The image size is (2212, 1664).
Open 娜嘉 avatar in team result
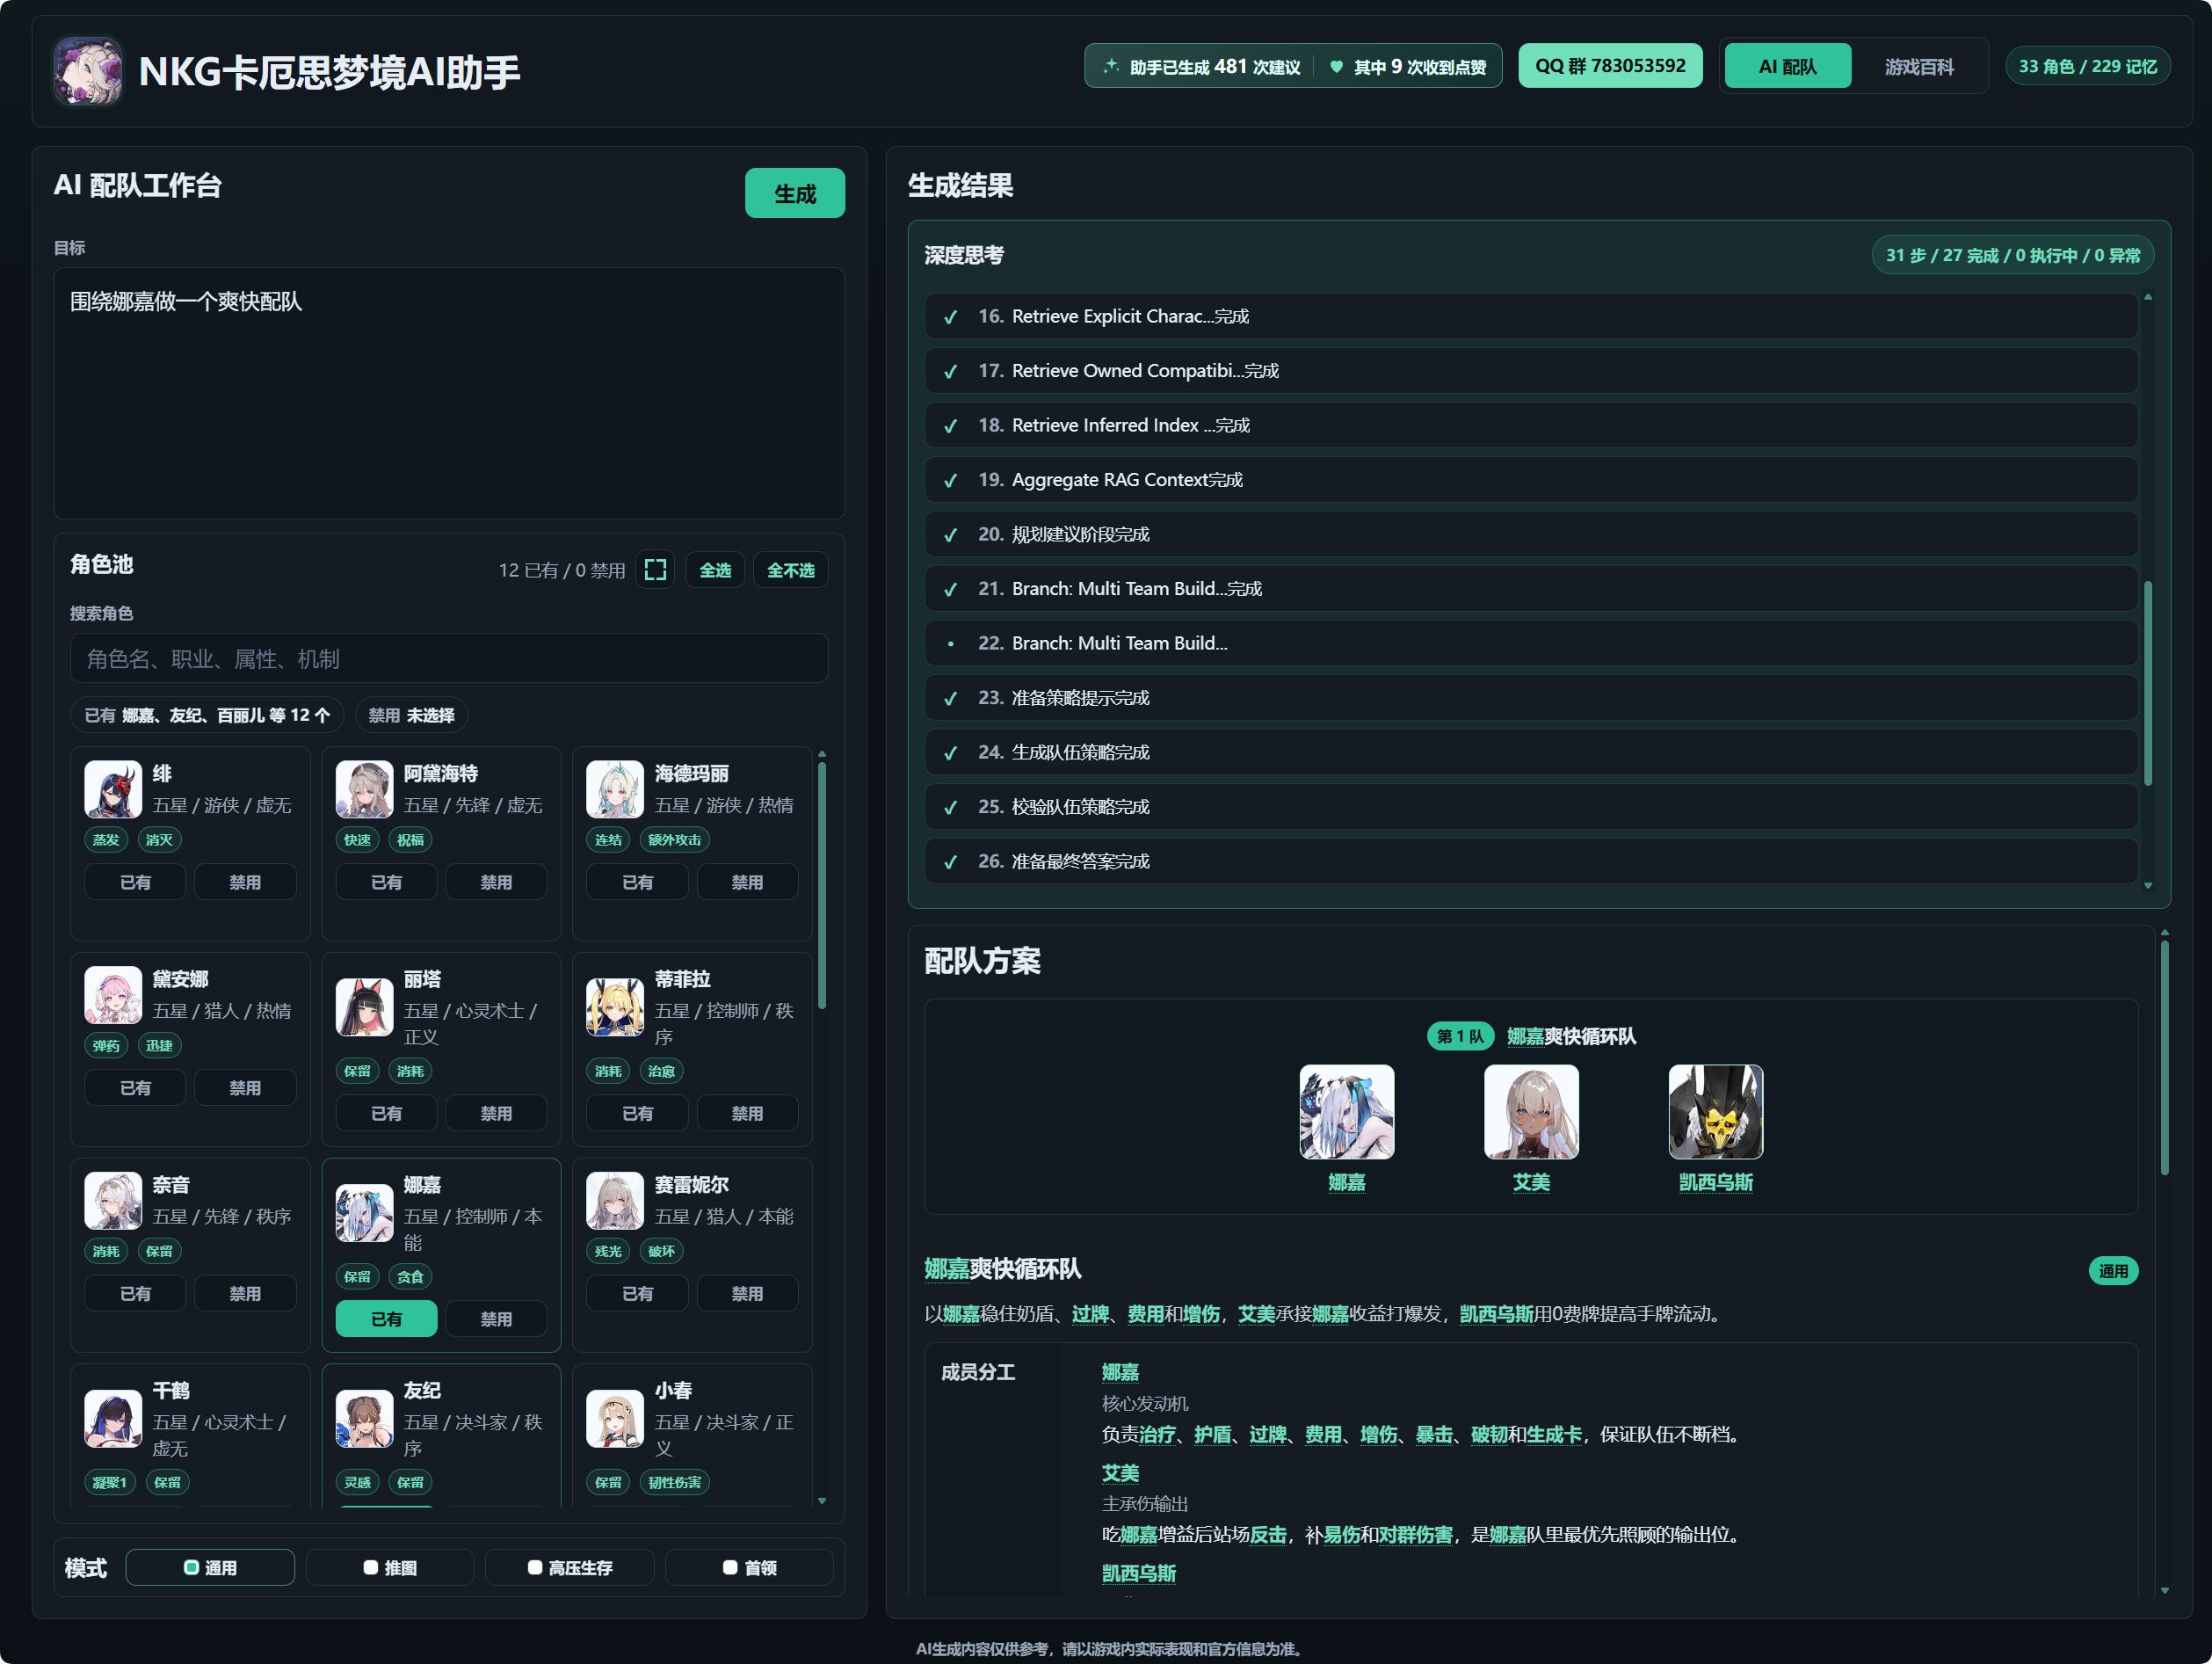pyautogui.click(x=1346, y=1111)
